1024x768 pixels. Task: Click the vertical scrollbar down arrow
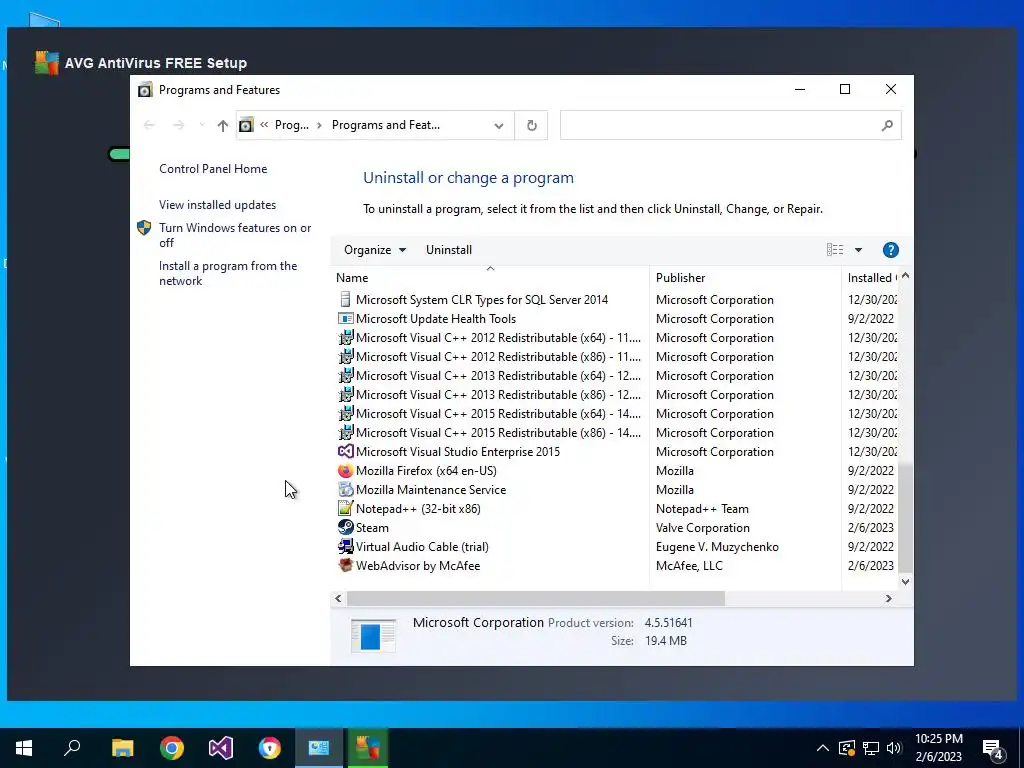tap(905, 582)
